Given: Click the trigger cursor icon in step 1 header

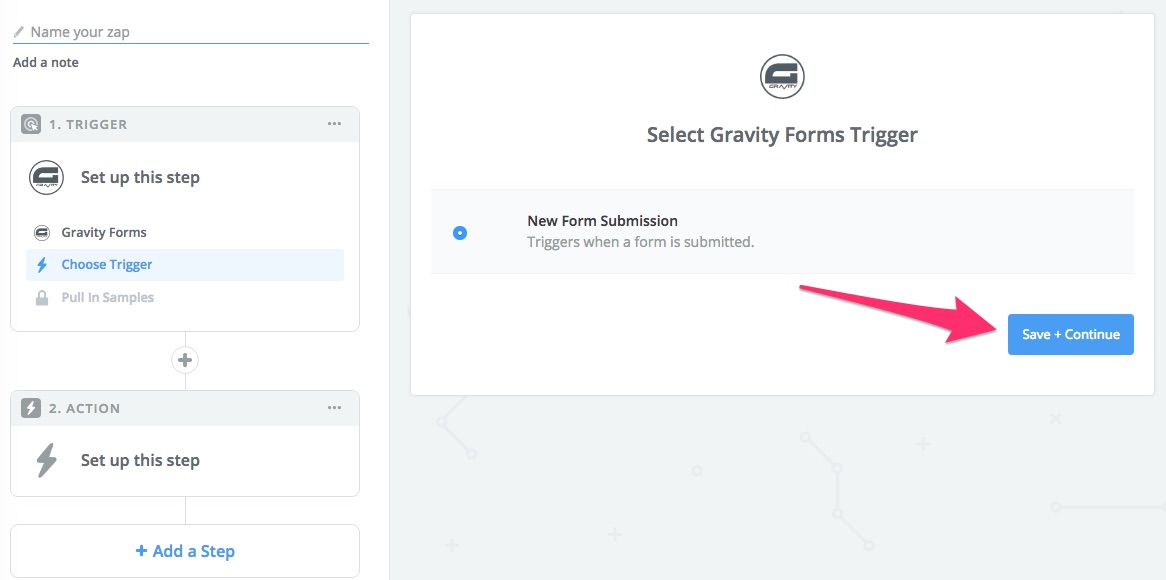Looking at the screenshot, I should coord(30,124).
